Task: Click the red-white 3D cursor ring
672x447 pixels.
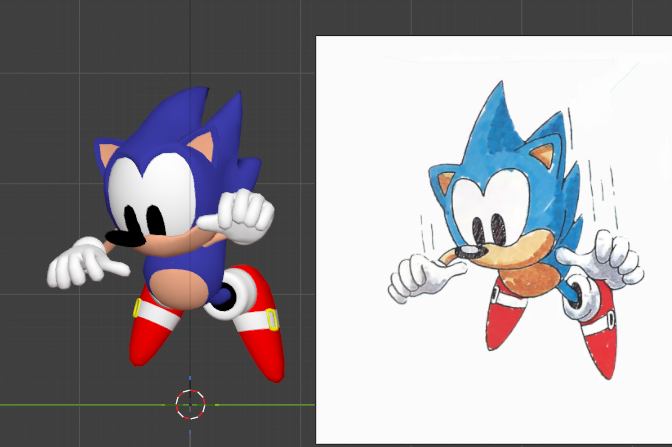Action: [190, 404]
